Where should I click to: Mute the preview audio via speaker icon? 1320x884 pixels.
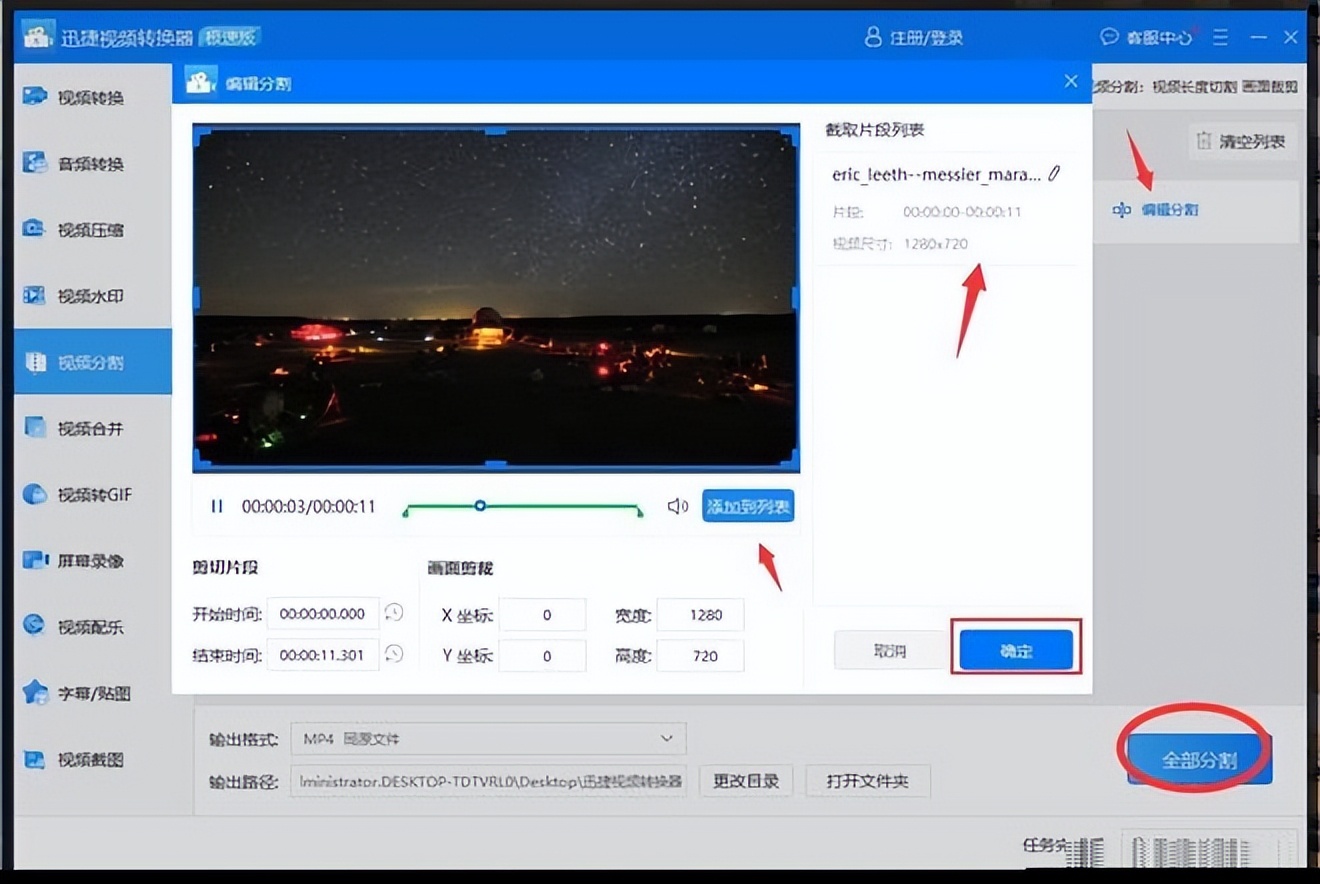click(x=679, y=506)
